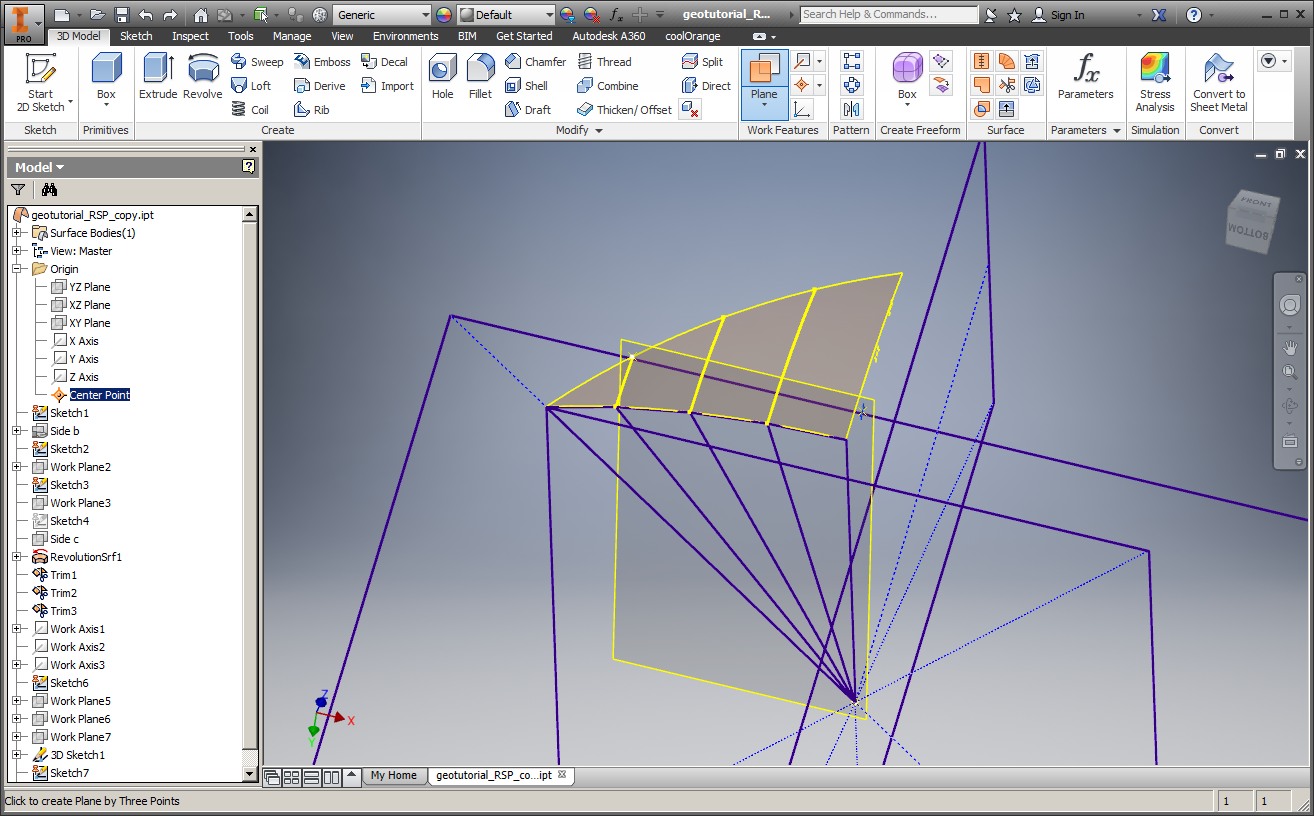Select Work Axis2 in browser
The width and height of the screenshot is (1314, 816).
click(77, 647)
